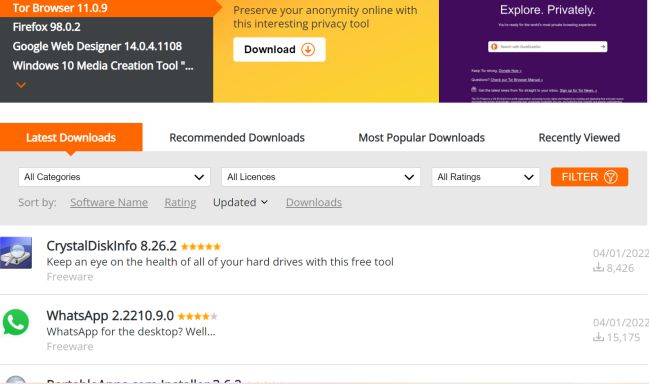The height and width of the screenshot is (384, 649).
Task: Click Freeware label under WhatsApp
Action: 70,346
